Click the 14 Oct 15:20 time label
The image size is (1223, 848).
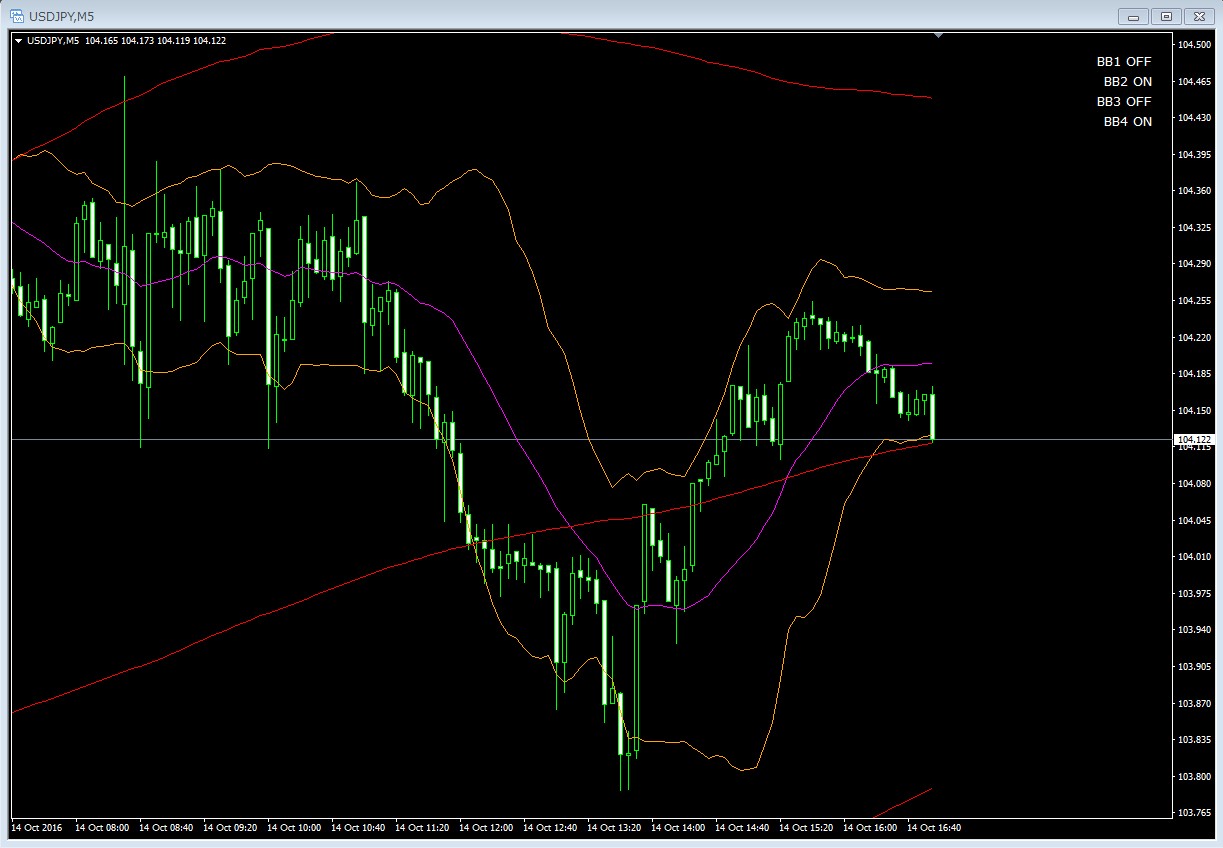[x=806, y=828]
